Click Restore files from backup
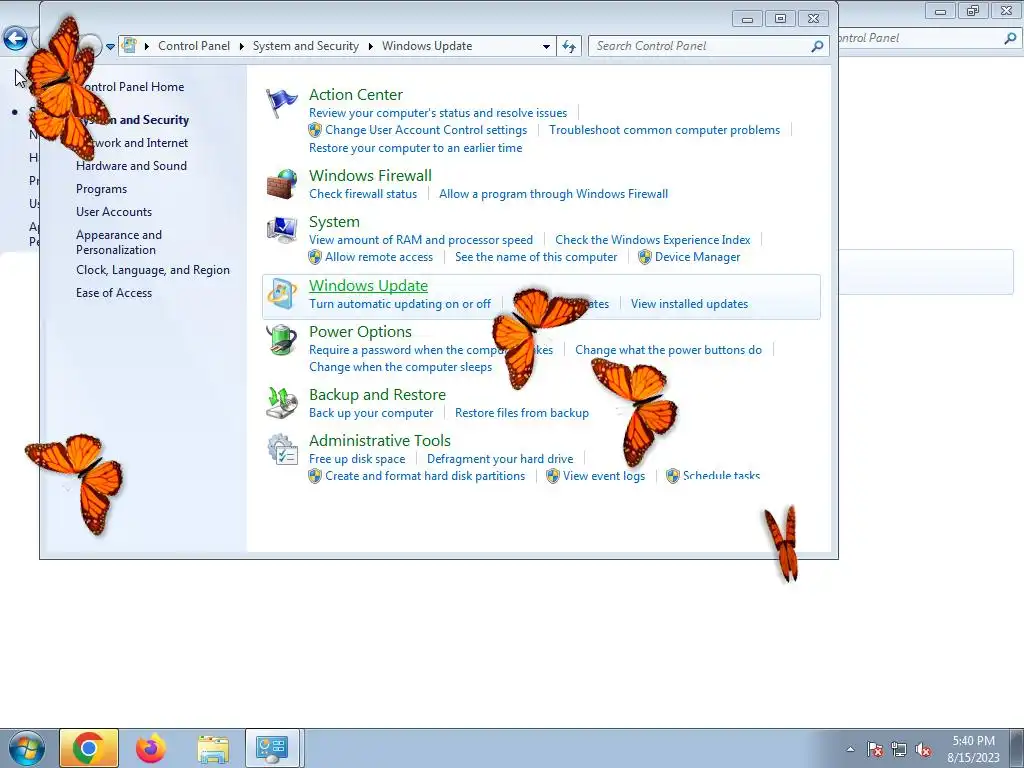 coord(522,413)
